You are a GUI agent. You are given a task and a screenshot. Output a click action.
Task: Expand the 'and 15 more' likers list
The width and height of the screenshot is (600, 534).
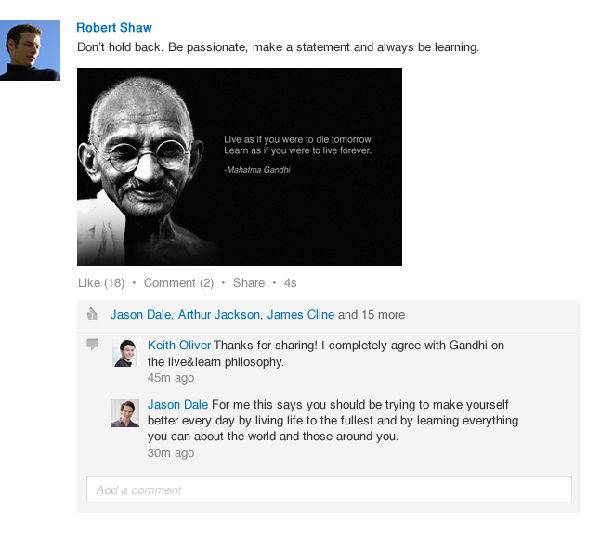click(x=371, y=315)
